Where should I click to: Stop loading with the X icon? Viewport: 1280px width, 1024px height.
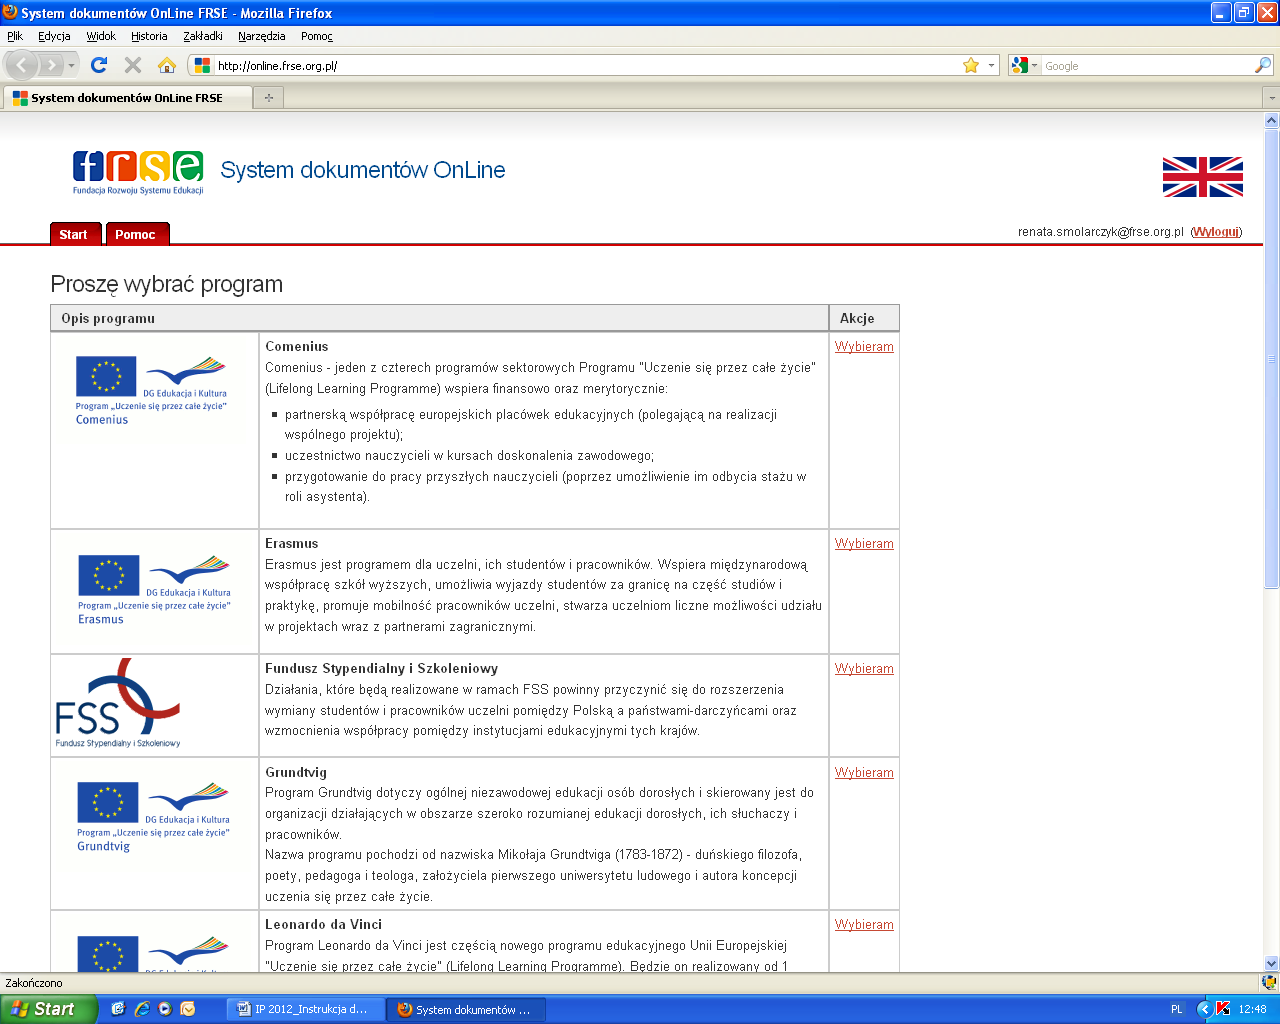point(133,65)
